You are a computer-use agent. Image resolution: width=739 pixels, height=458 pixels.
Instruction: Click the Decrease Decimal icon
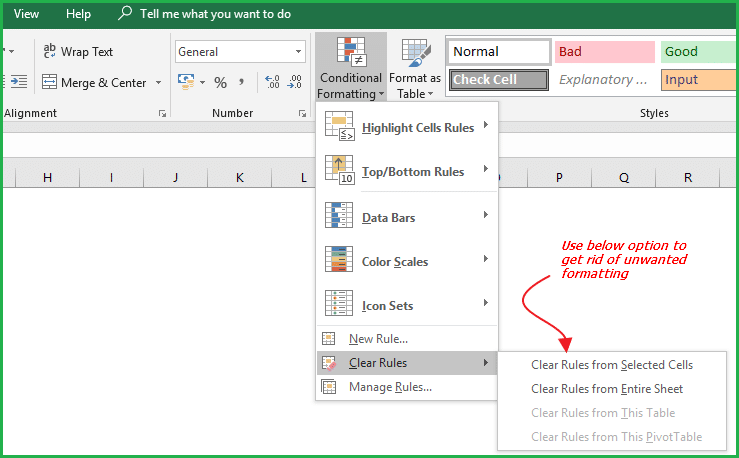click(x=298, y=83)
